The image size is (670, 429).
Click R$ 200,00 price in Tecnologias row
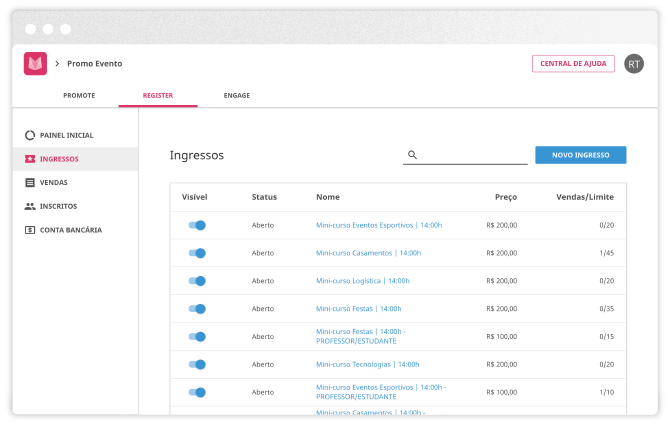coord(502,364)
